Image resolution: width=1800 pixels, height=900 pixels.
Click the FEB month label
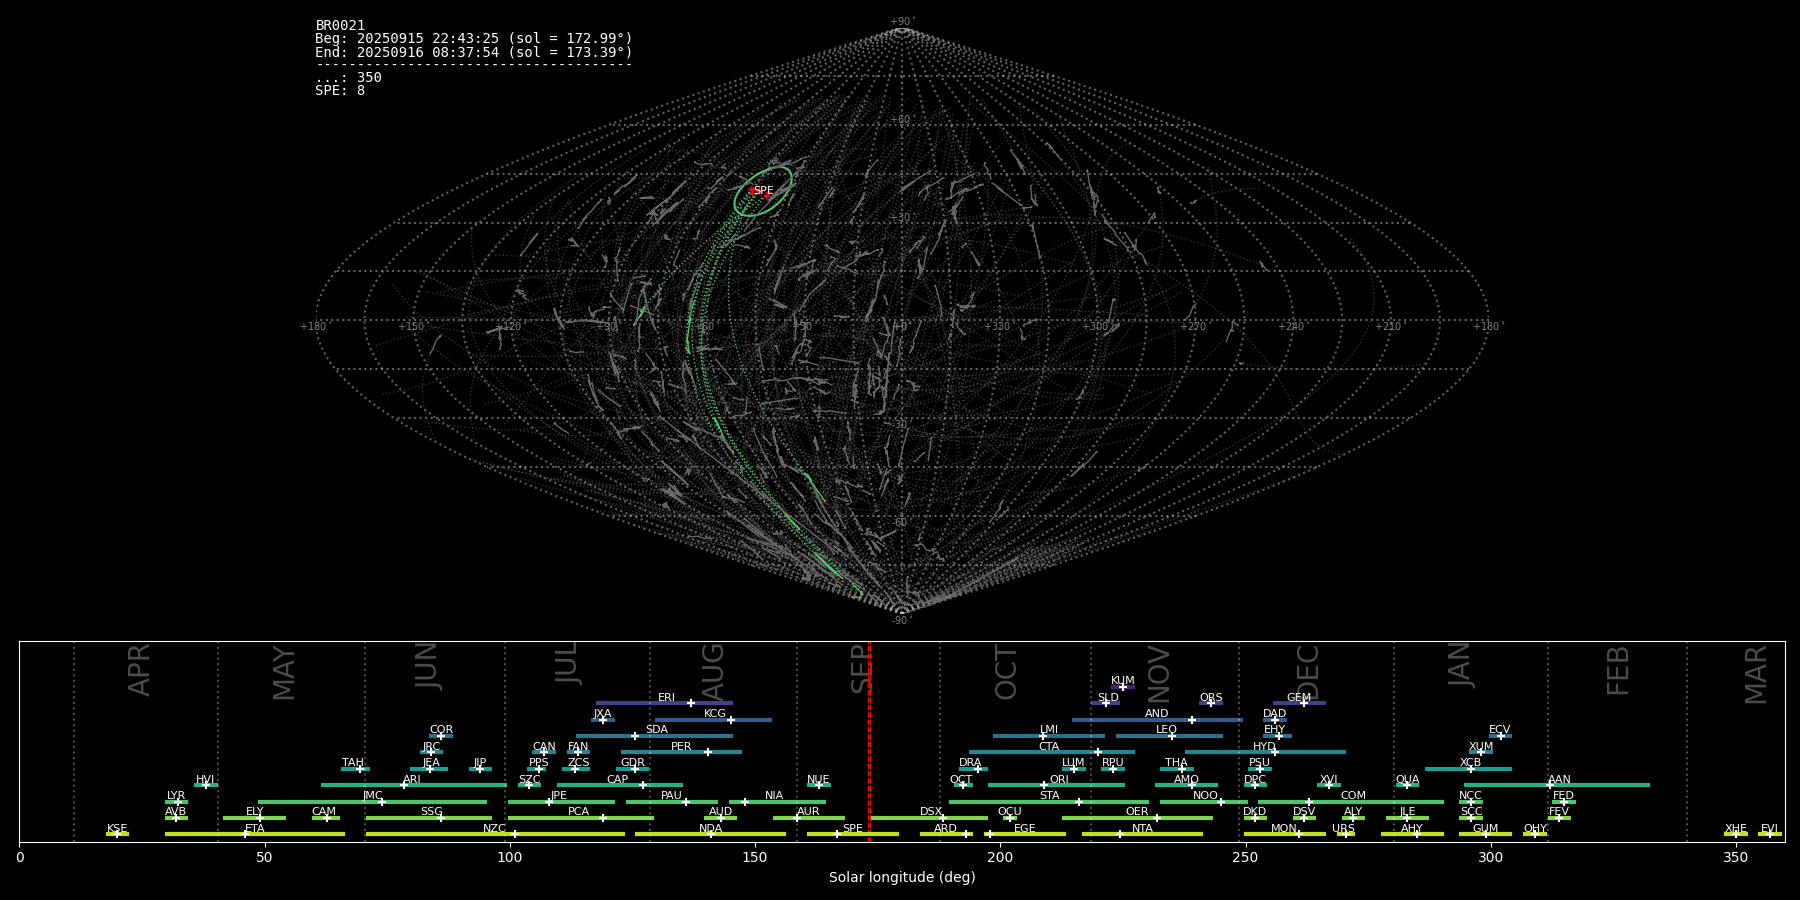coord(1618,670)
